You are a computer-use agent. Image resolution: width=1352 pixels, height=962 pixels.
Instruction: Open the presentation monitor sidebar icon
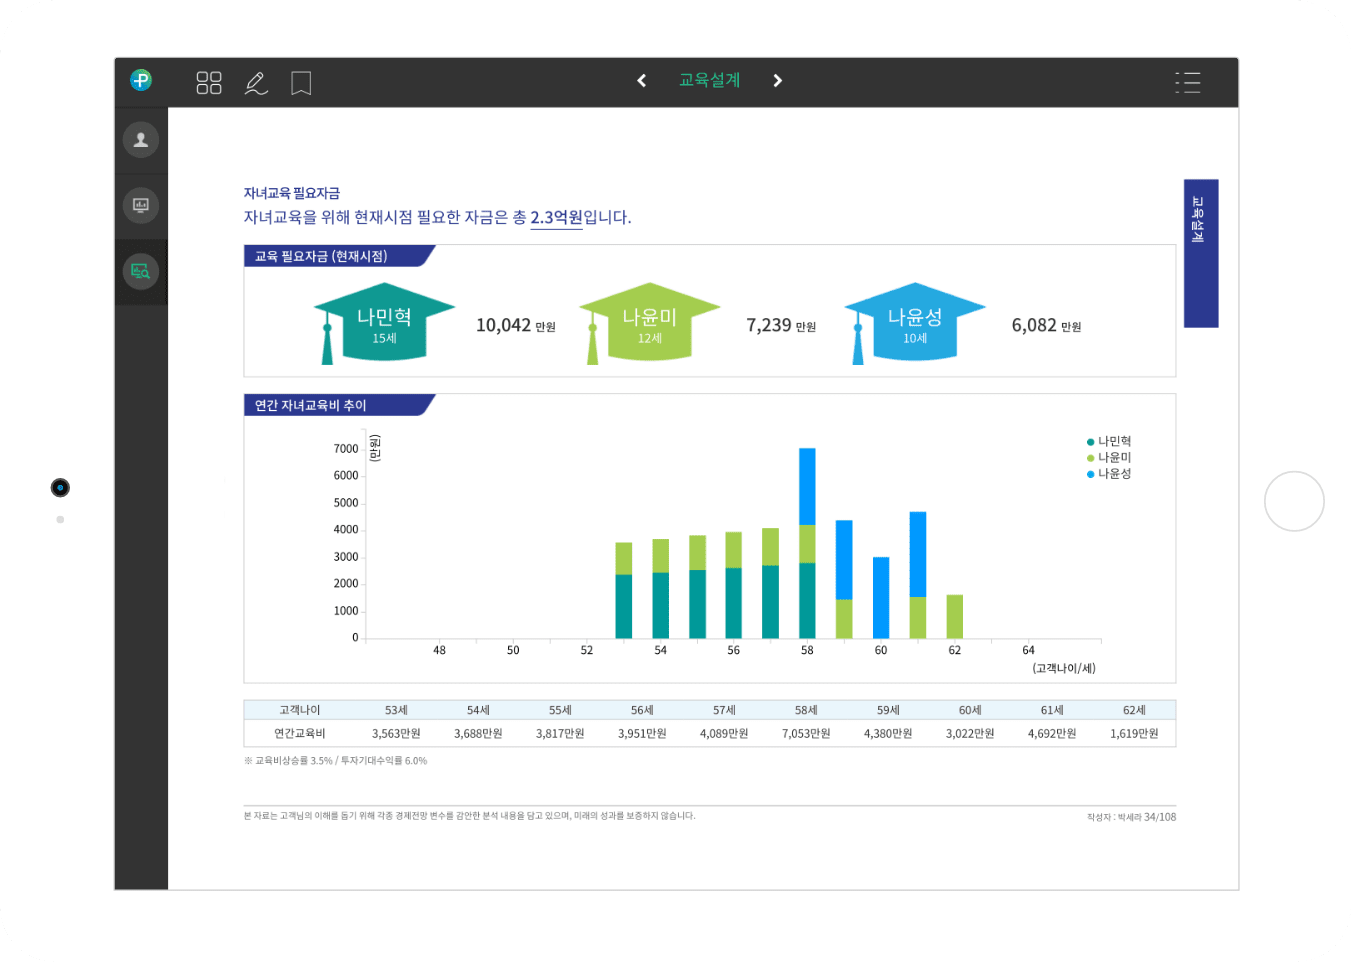pos(141,205)
